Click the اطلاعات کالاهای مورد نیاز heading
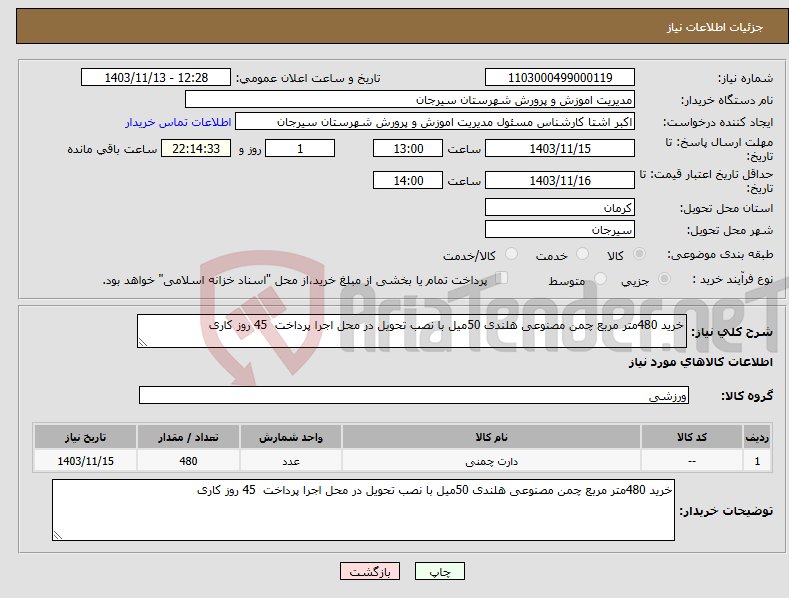This screenshot has height=598, width=789. pyautogui.click(x=700, y=362)
